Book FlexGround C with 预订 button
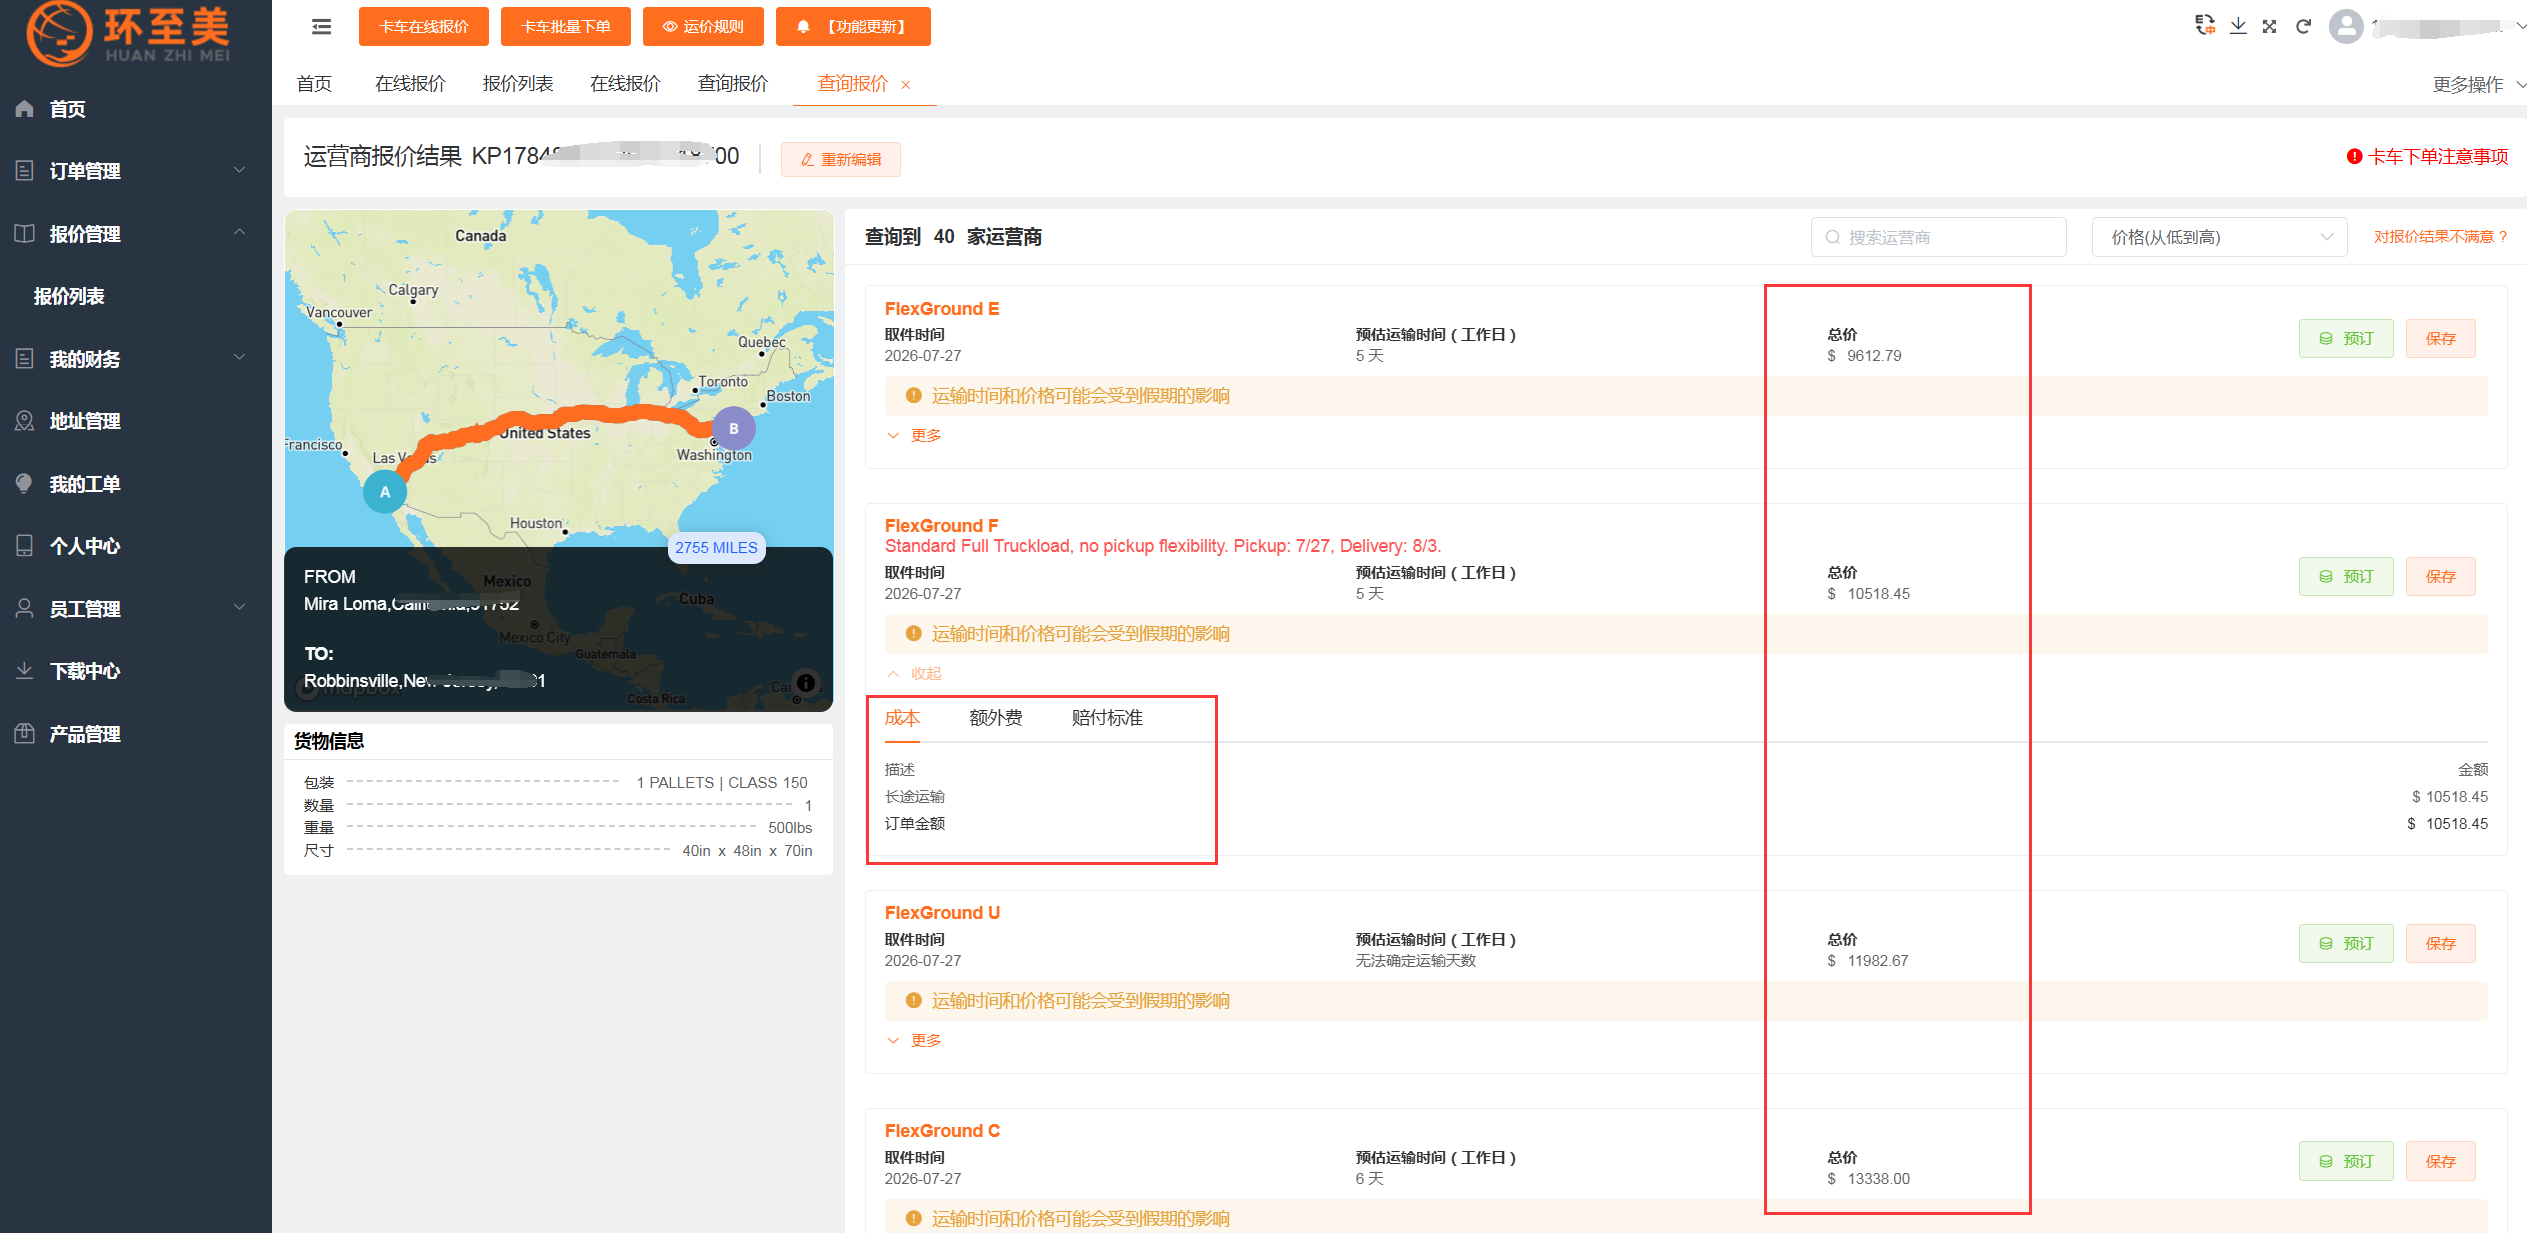This screenshot has height=1233, width=2527. coord(2346,1162)
